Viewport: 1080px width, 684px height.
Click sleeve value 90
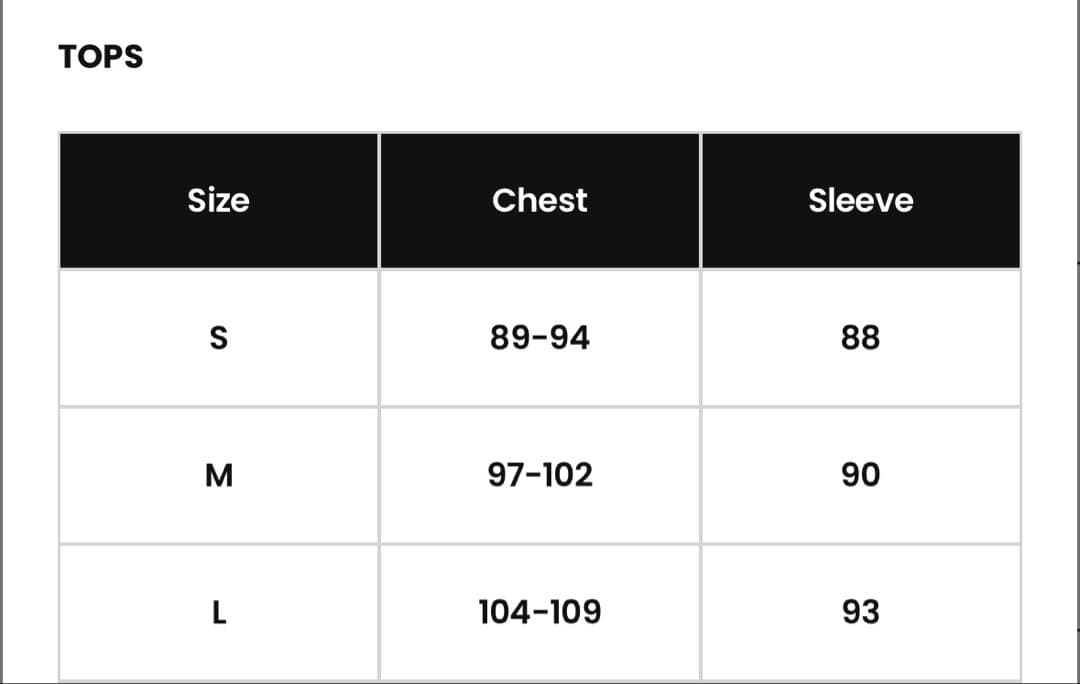point(861,475)
